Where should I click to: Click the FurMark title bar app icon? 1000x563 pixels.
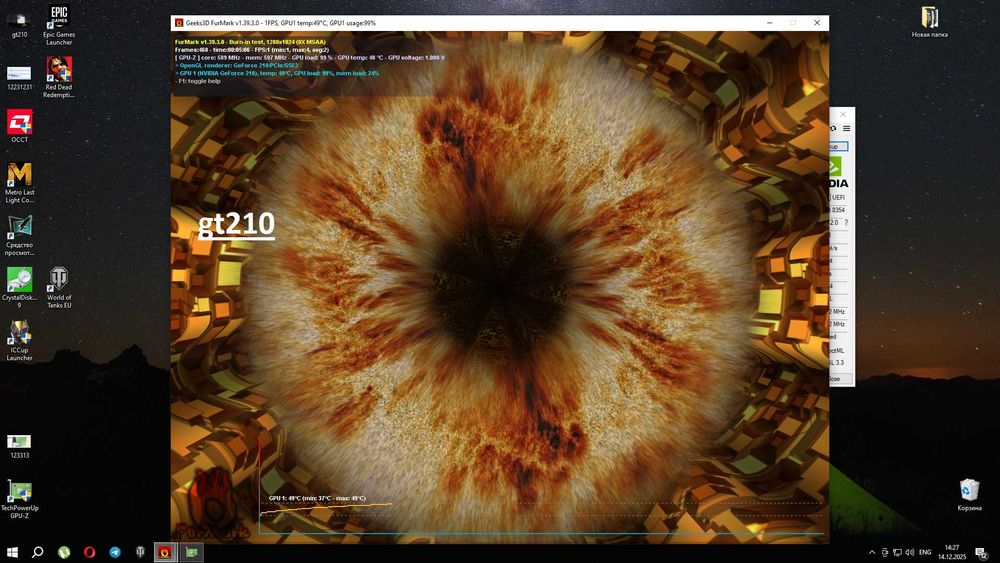coord(179,23)
